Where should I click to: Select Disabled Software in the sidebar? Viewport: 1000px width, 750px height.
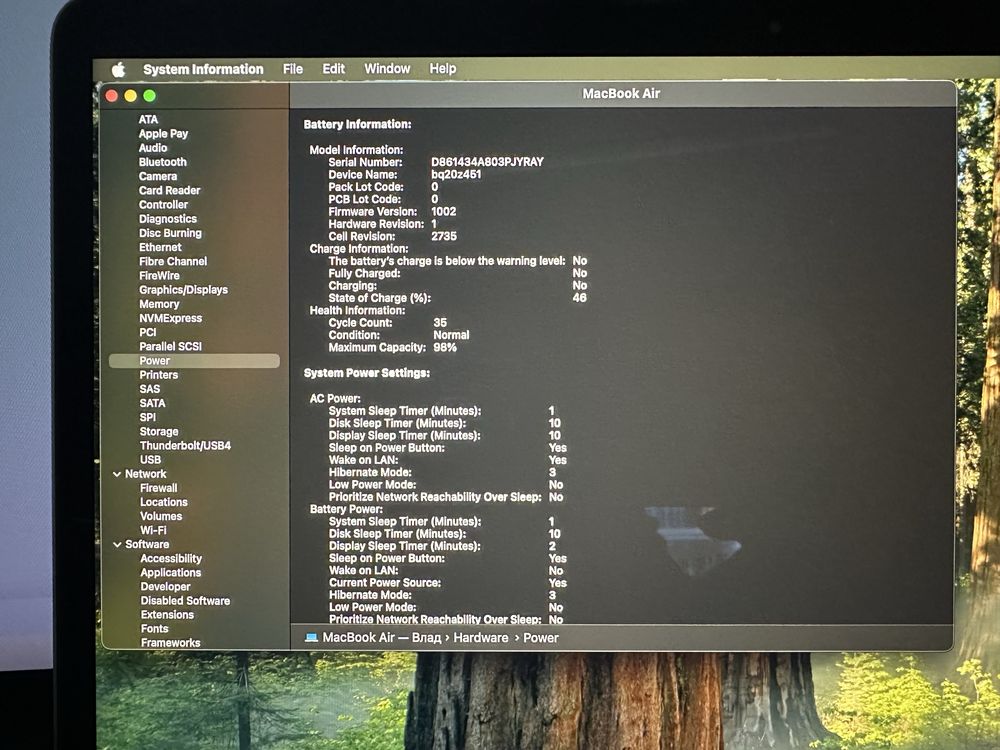(185, 600)
